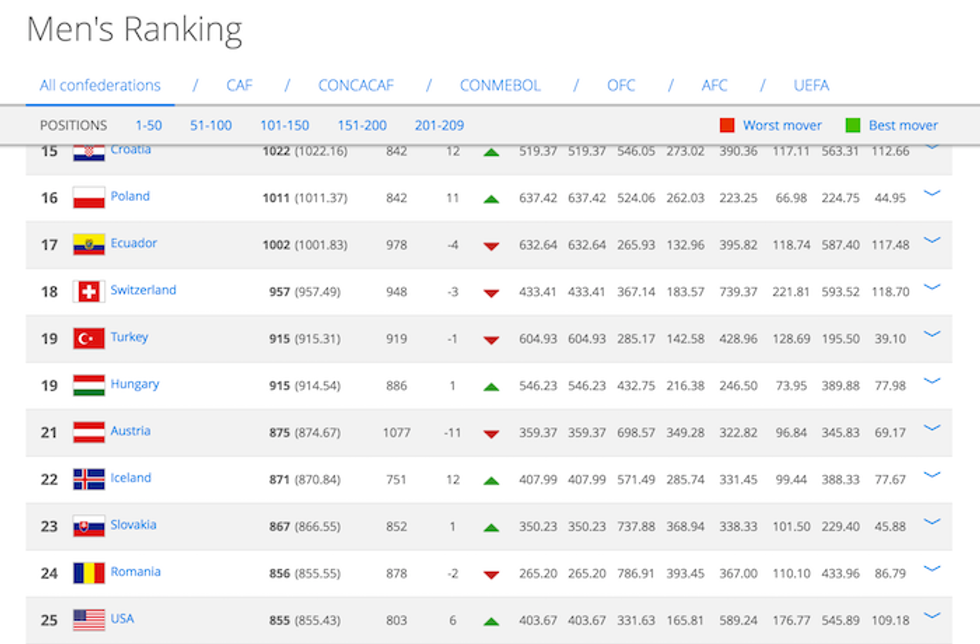Show positions 51-100
Screen dimensions: 980x644
click(x=211, y=126)
